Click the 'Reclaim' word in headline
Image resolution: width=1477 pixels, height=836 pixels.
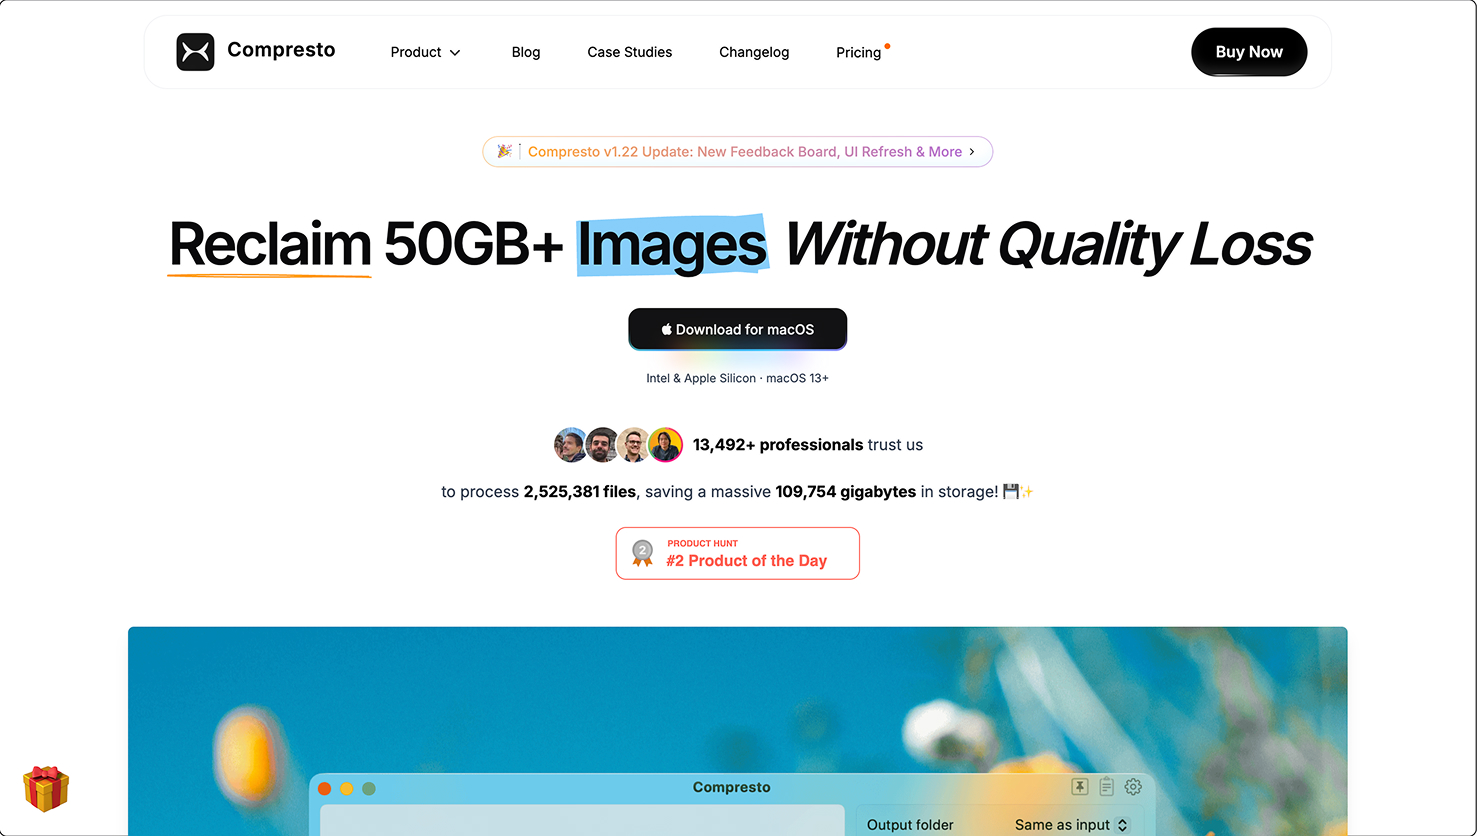point(270,244)
